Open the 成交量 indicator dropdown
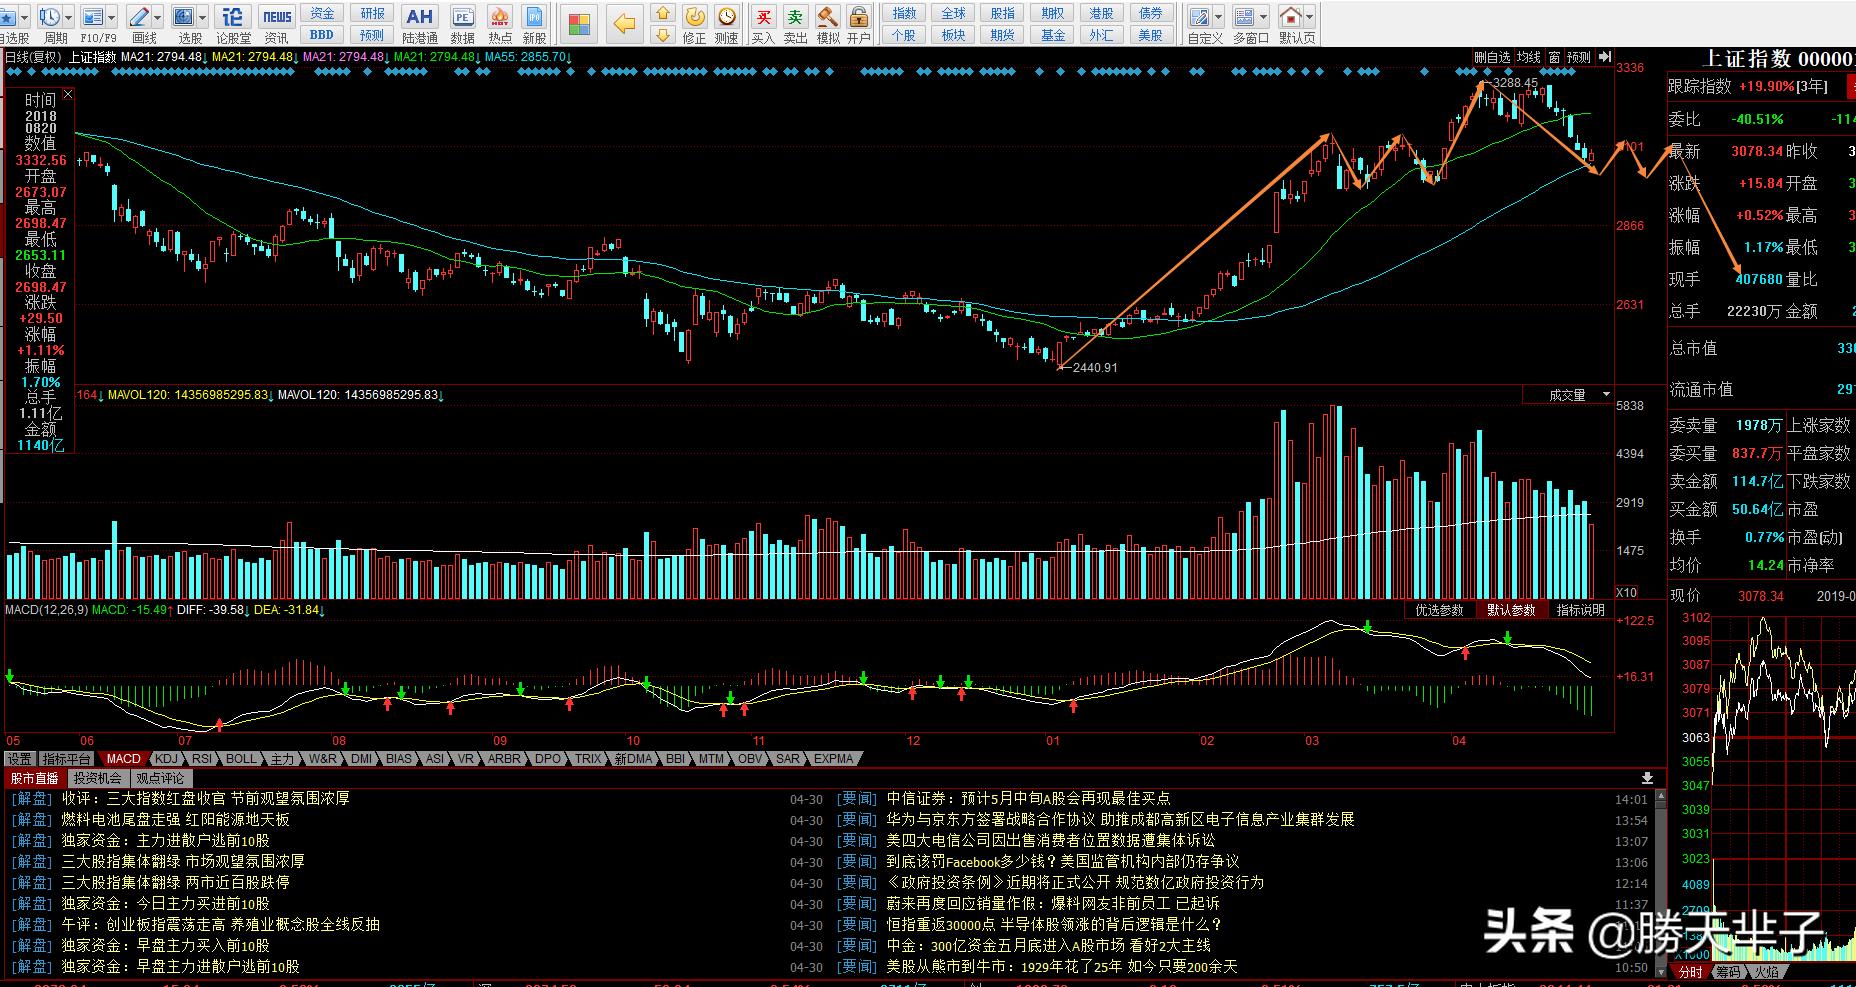1856x987 pixels. point(1607,395)
